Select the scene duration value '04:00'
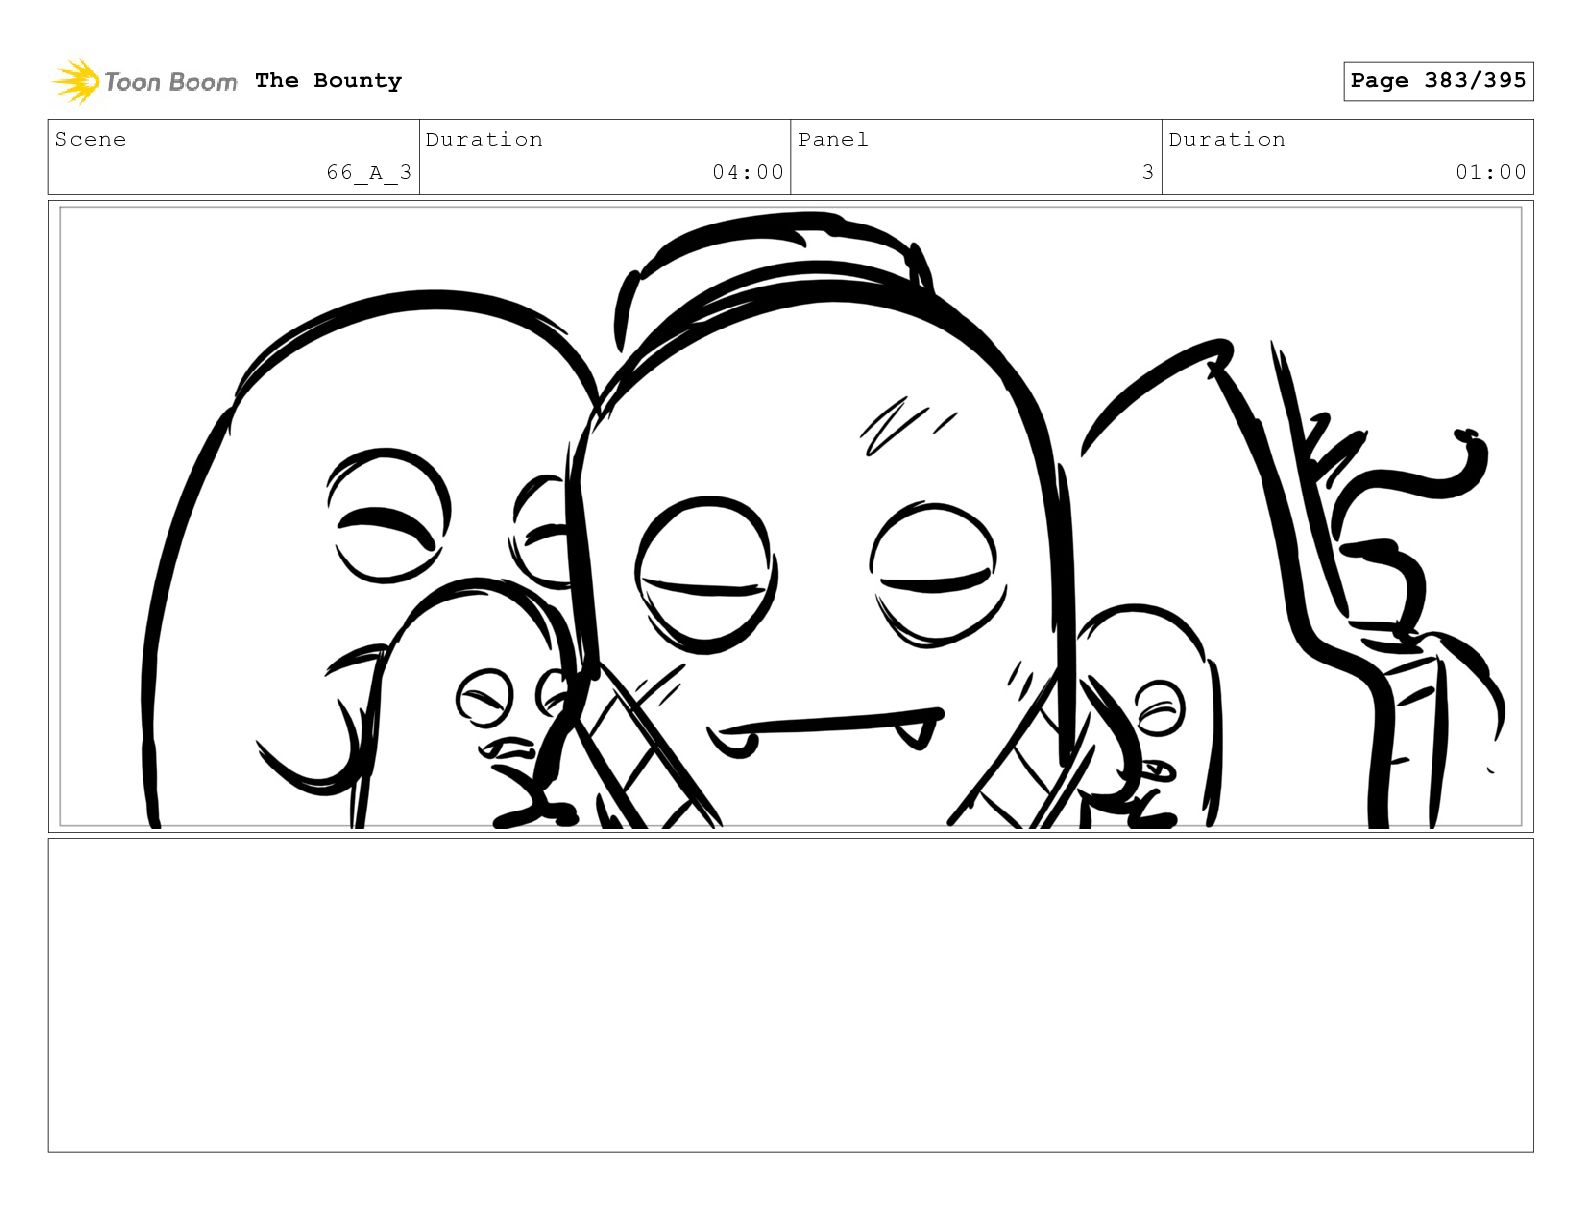 click(748, 172)
